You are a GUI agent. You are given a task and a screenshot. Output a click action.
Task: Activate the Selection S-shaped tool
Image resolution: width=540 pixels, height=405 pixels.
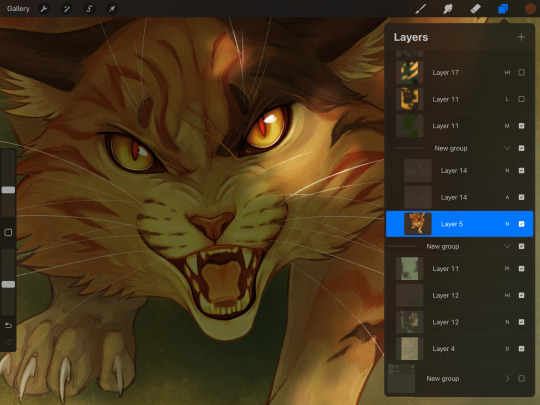click(89, 9)
